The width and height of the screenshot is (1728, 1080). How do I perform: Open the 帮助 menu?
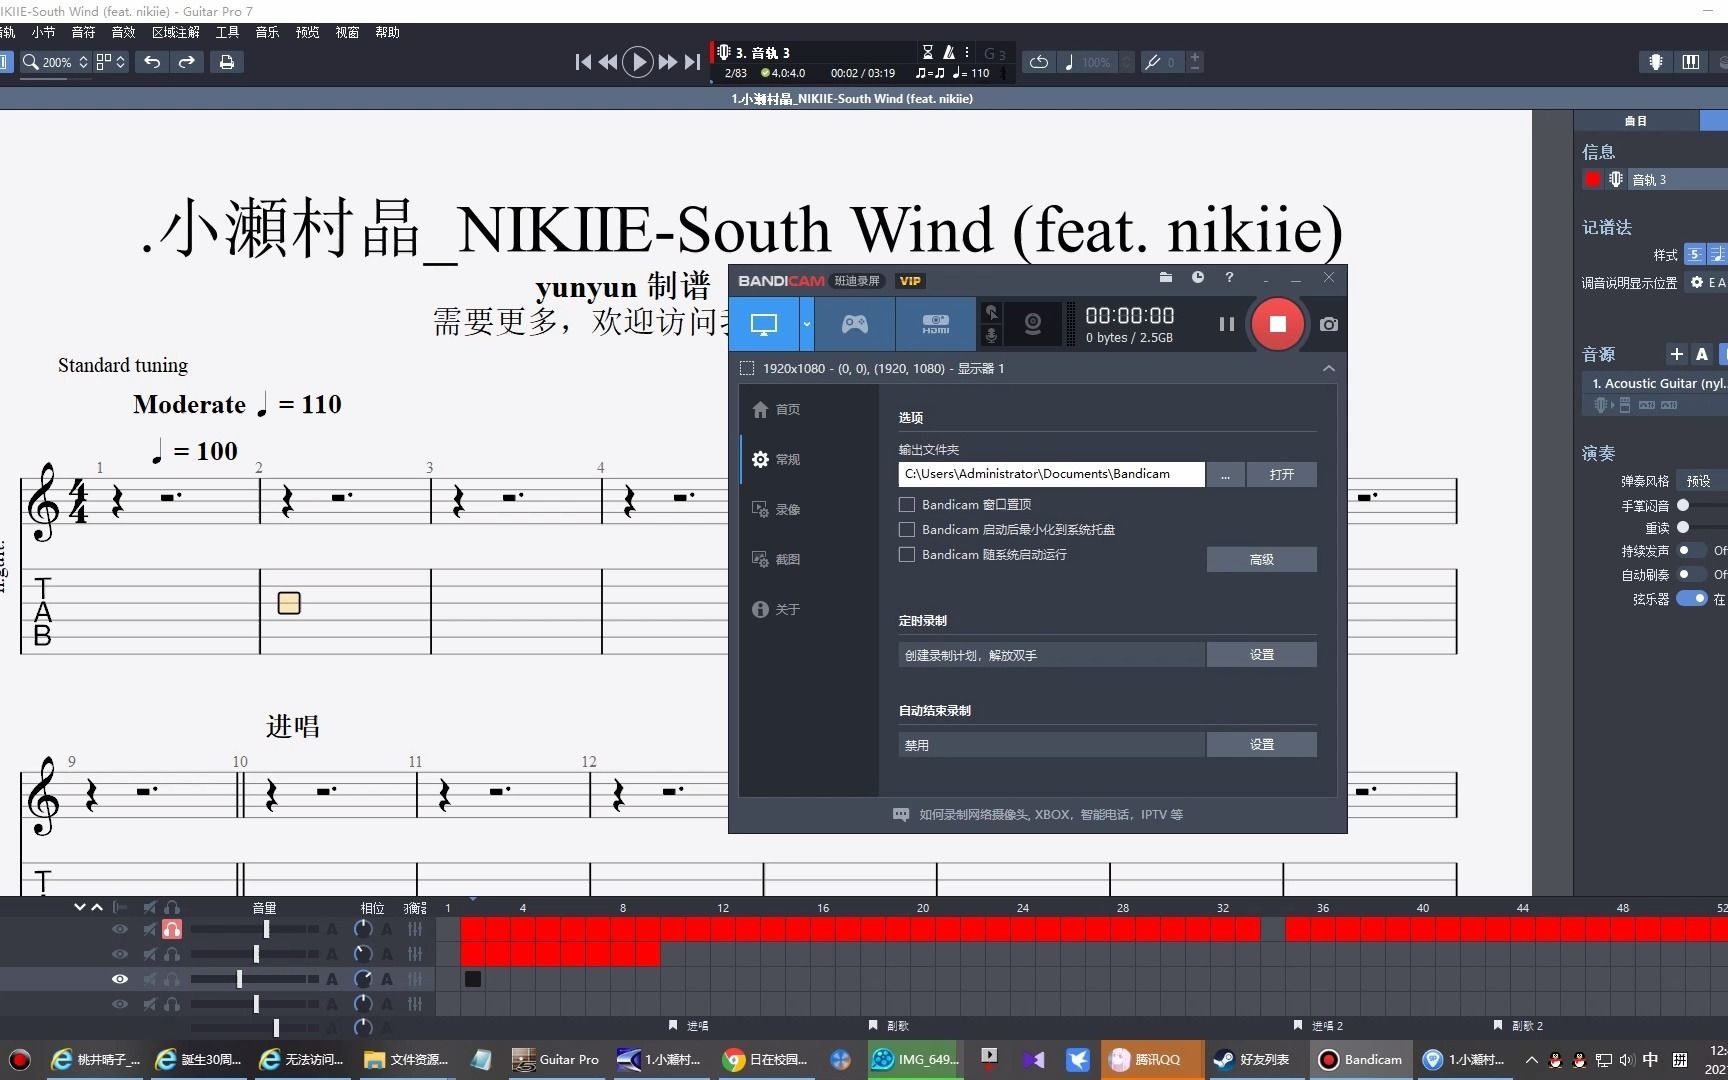point(387,32)
